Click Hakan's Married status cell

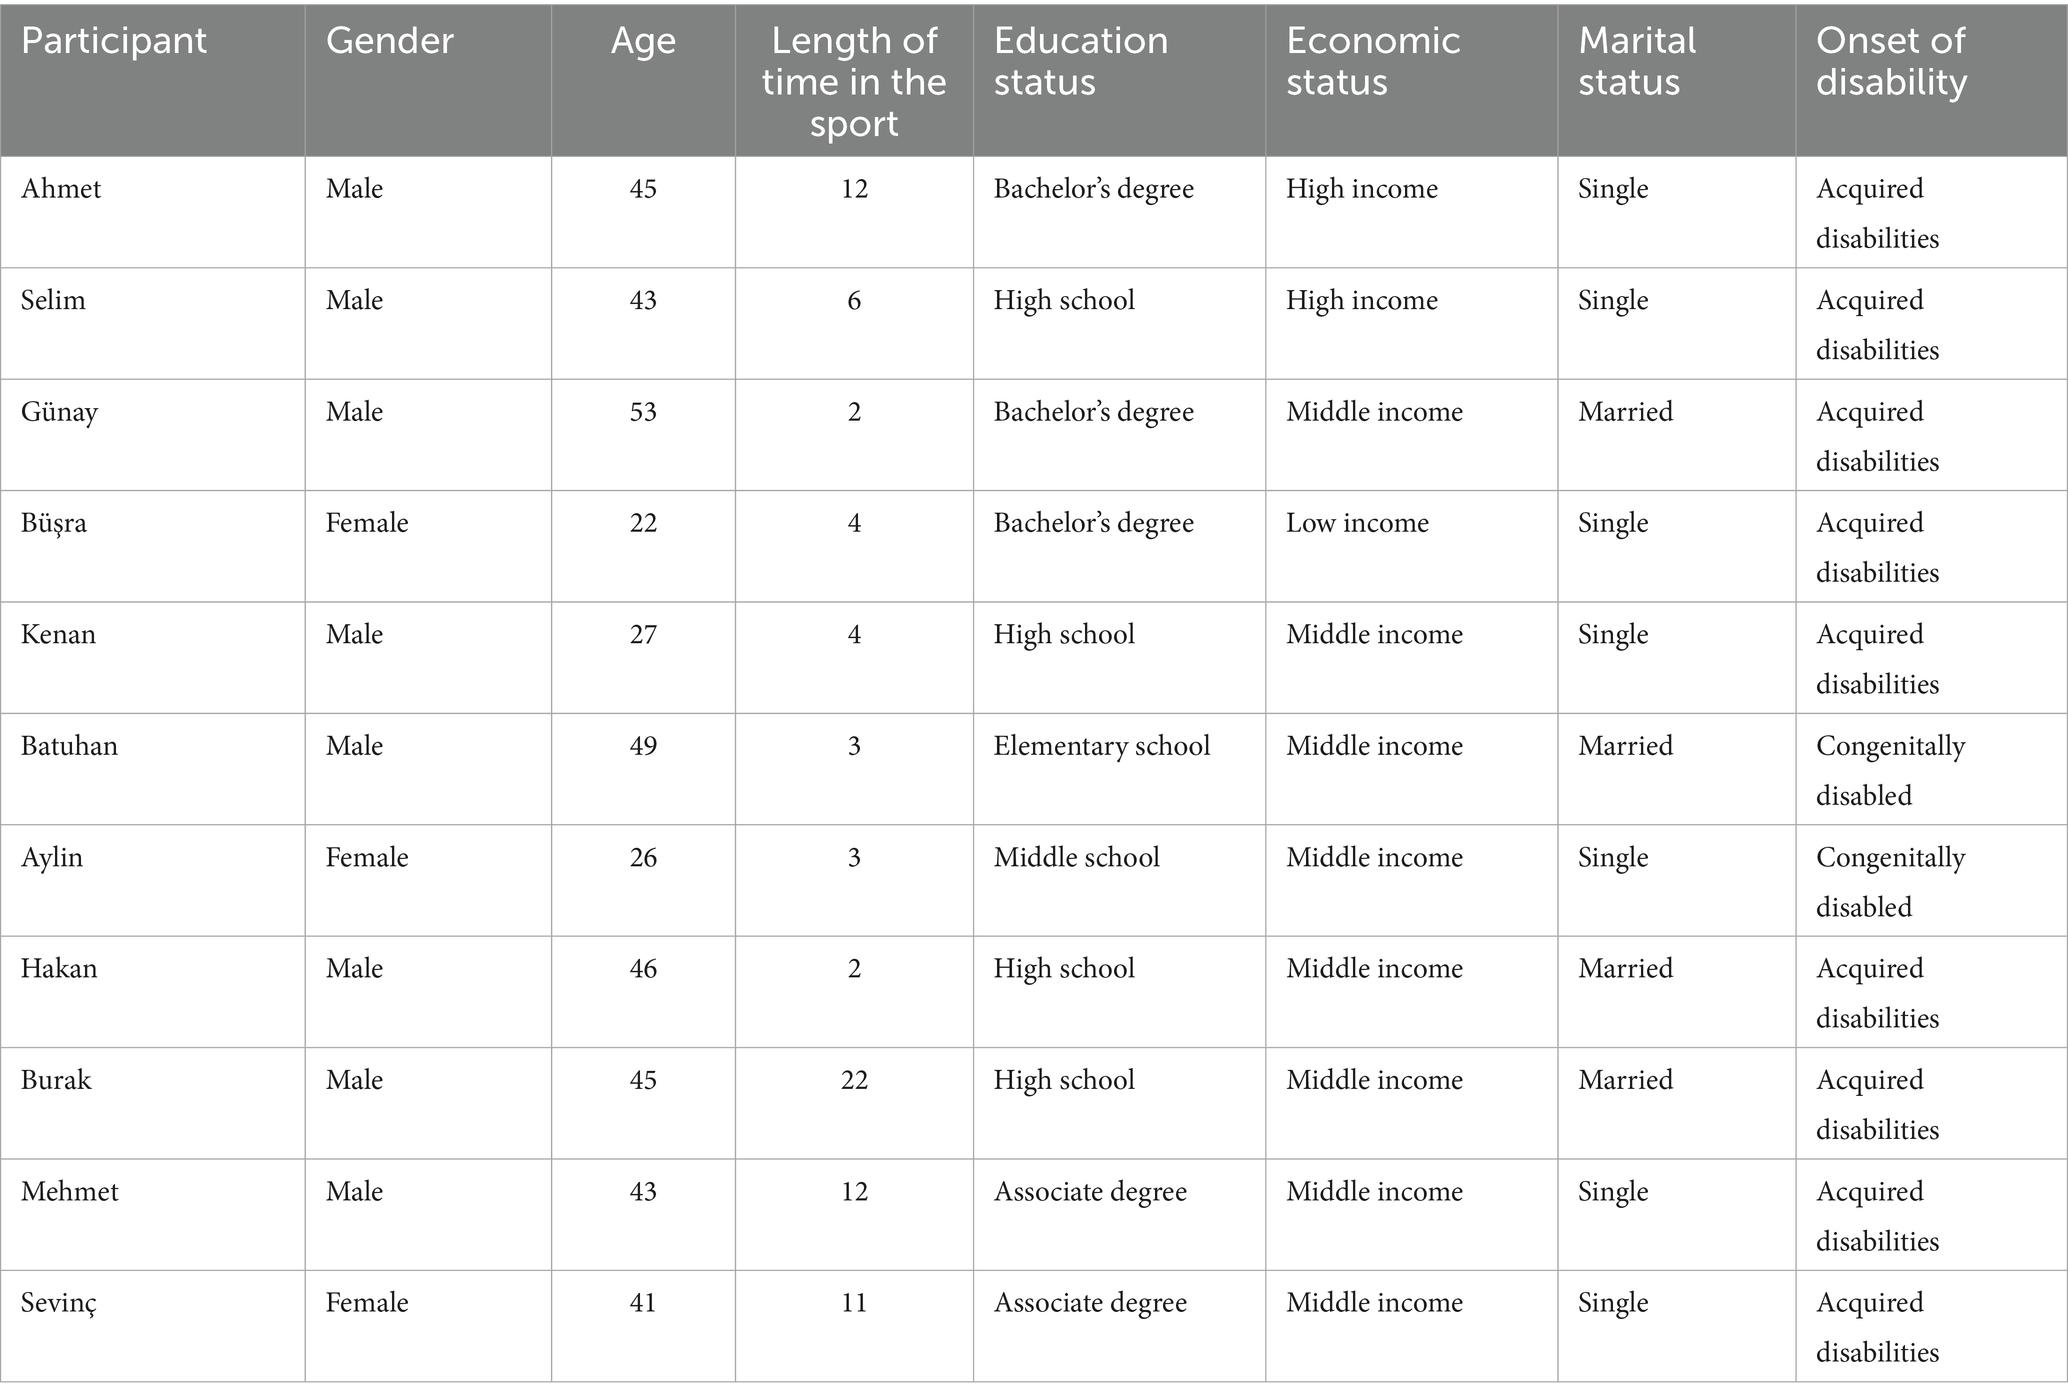pos(1625,970)
